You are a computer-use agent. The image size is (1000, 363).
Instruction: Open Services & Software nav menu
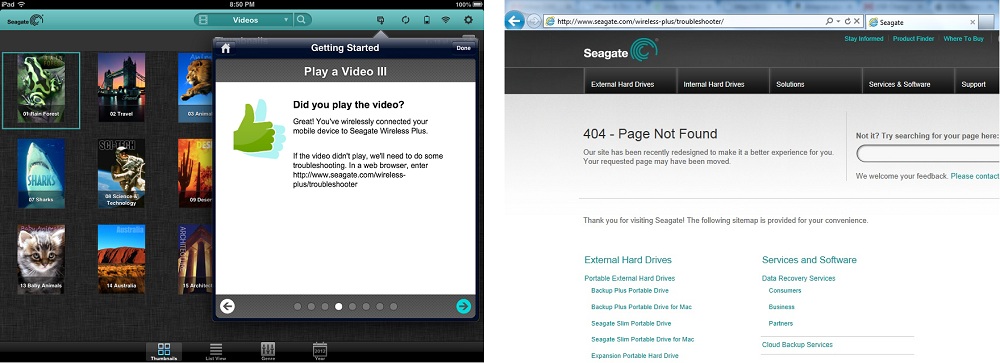(x=899, y=84)
